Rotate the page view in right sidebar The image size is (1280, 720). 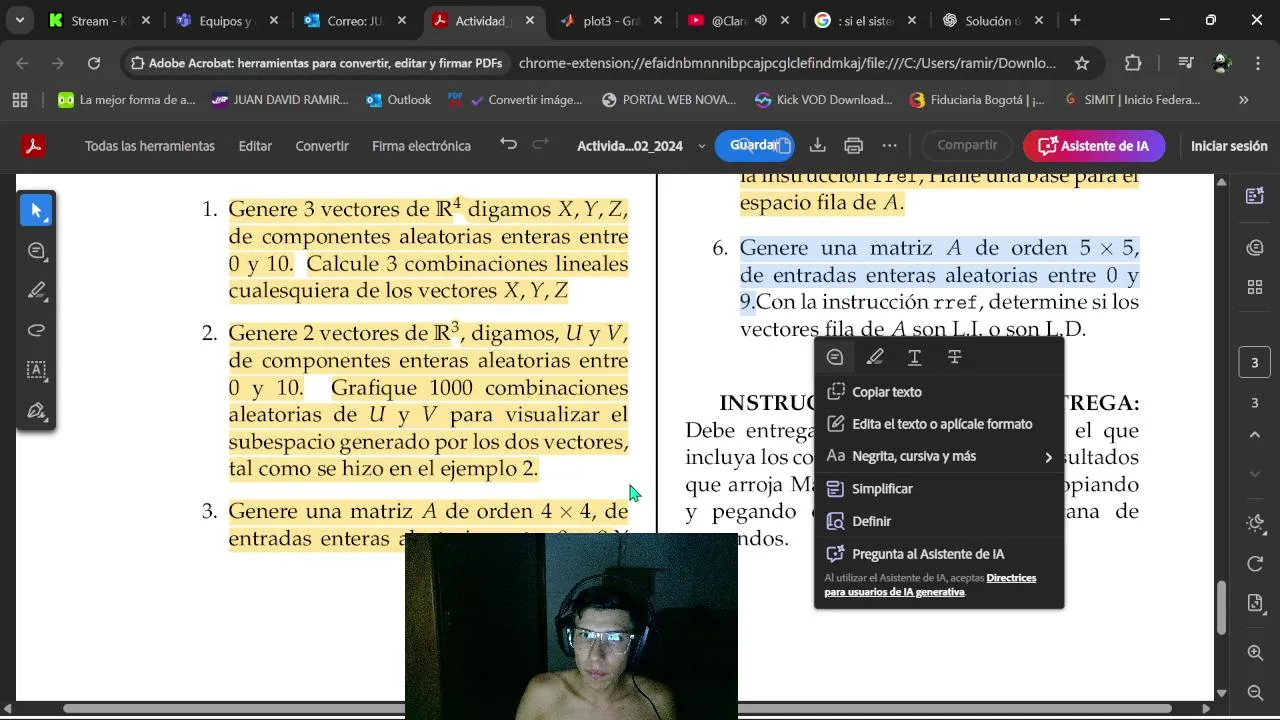point(1255,565)
